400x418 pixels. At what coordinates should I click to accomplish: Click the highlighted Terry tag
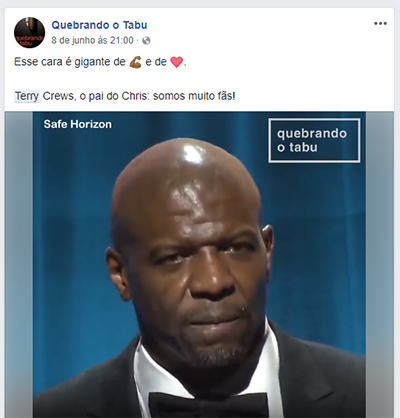pyautogui.click(x=27, y=96)
